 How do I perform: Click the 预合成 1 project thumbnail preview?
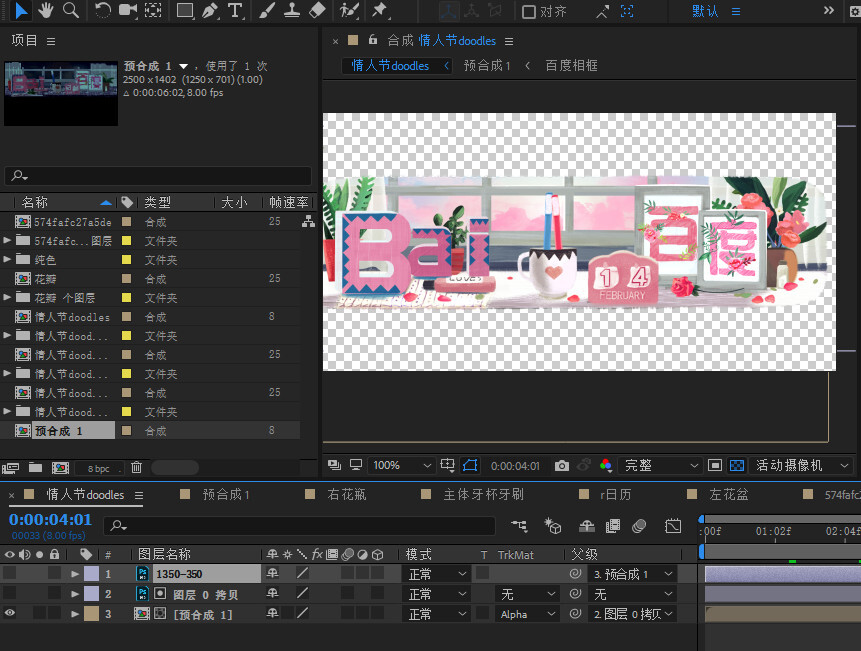61,93
